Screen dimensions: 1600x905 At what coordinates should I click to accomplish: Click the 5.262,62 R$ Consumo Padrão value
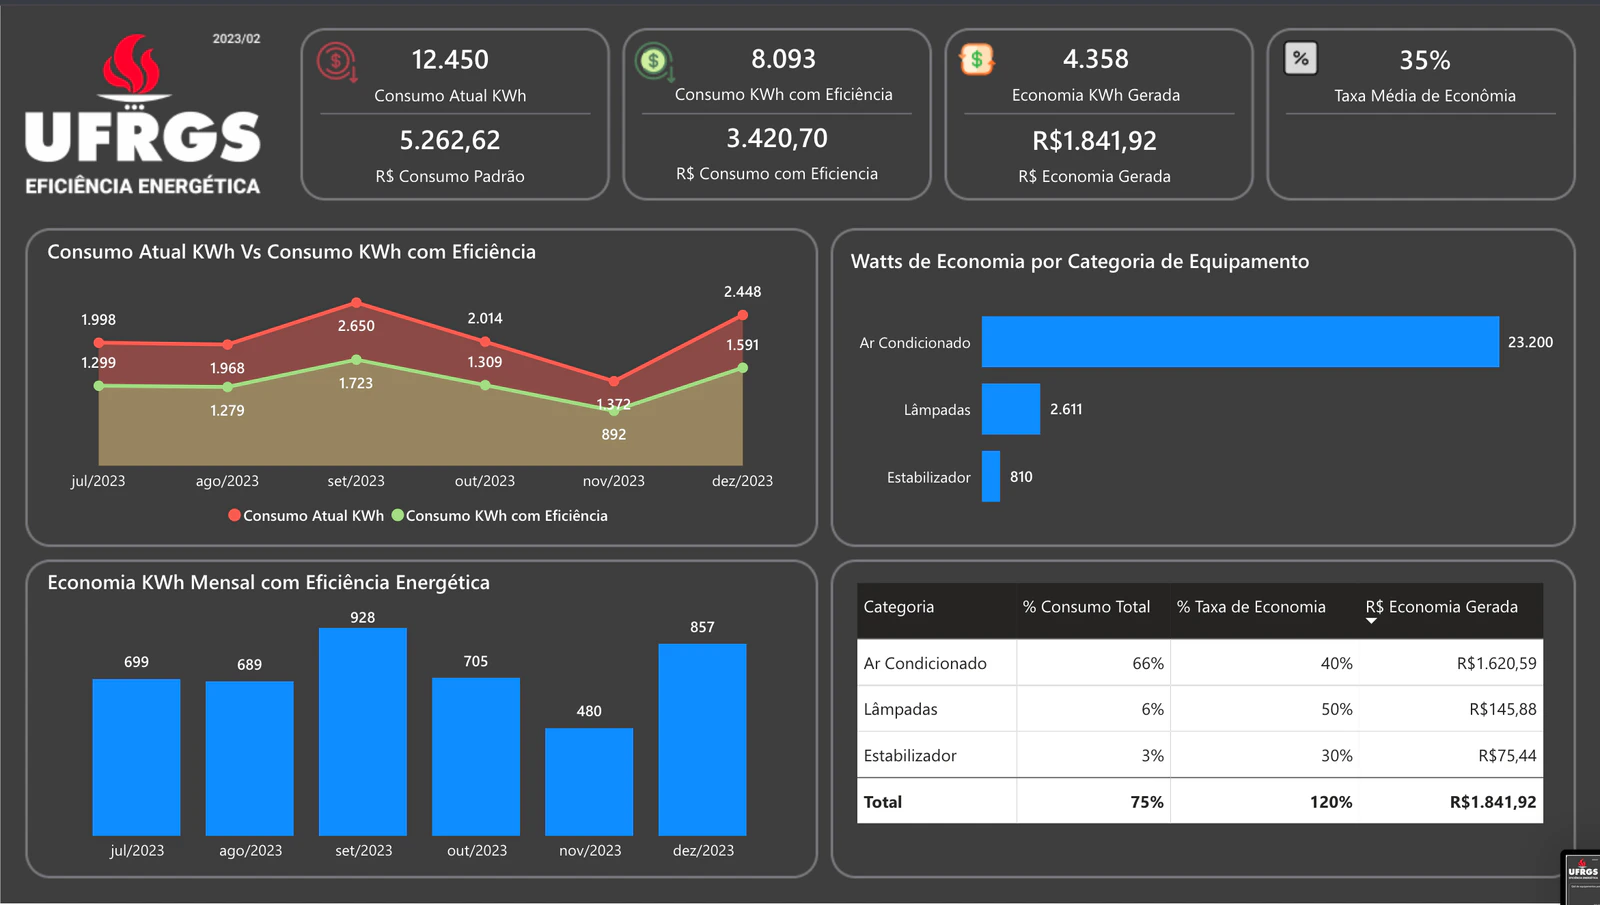click(450, 140)
